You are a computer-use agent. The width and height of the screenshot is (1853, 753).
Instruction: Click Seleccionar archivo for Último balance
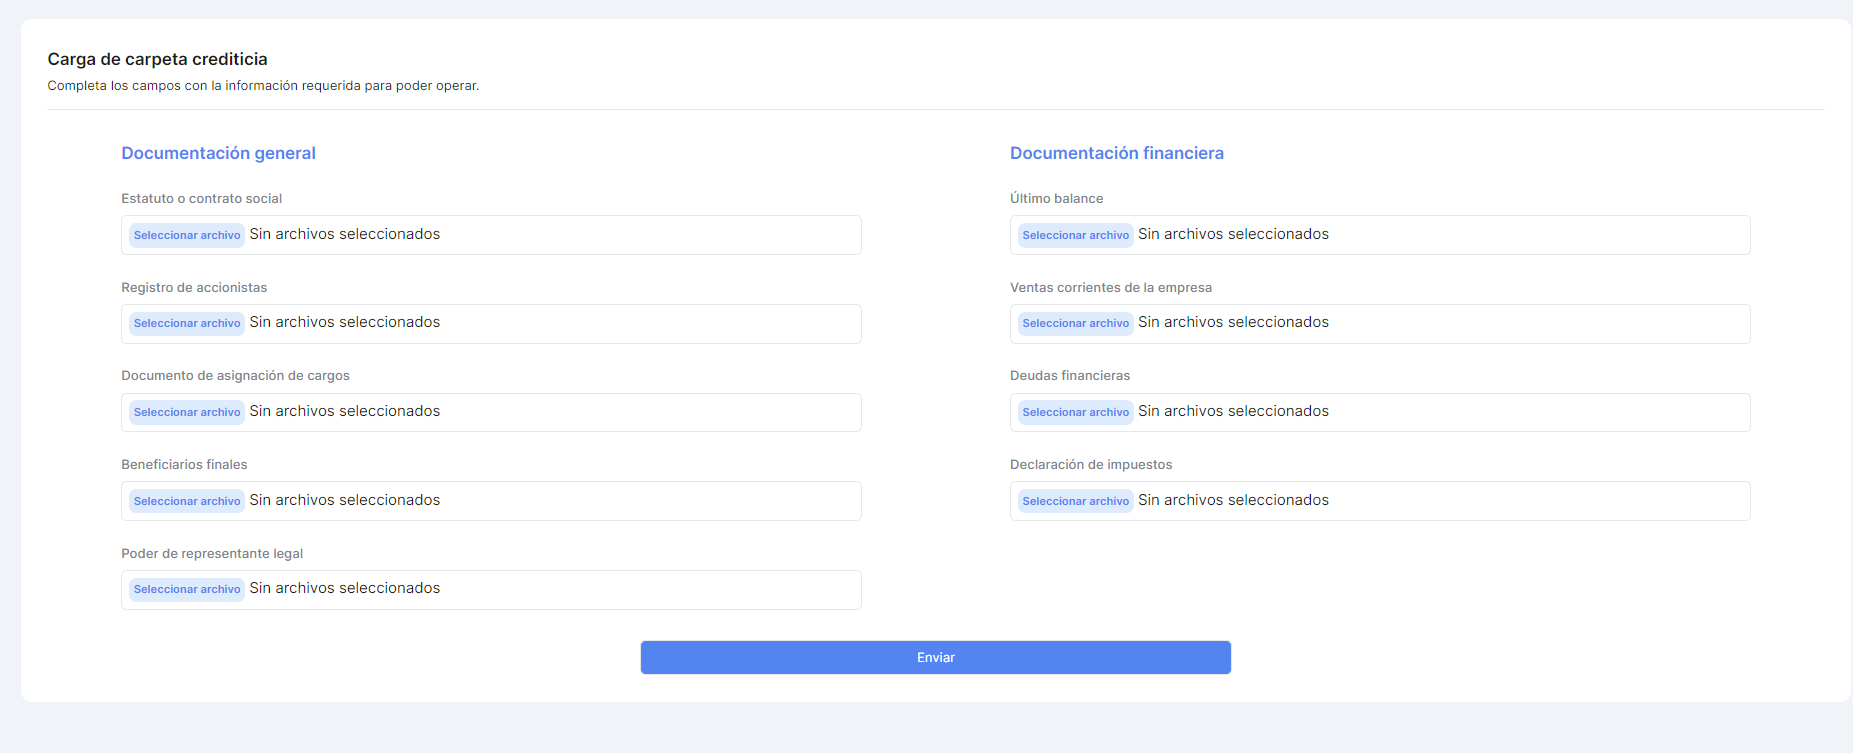point(1075,235)
